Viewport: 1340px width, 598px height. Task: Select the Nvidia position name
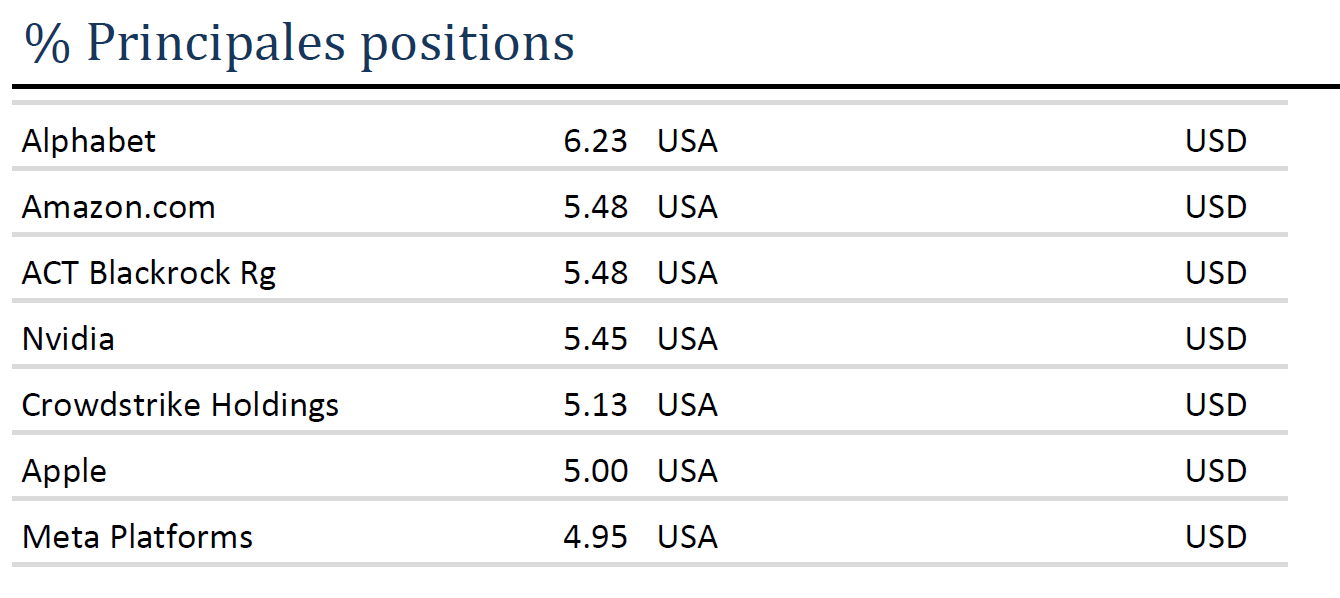68,339
